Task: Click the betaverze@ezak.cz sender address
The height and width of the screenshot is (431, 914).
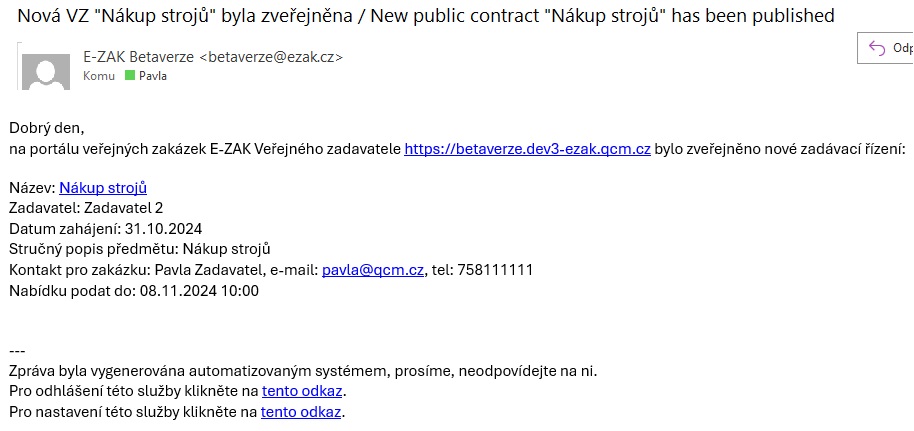Action: pyautogui.click(x=271, y=57)
